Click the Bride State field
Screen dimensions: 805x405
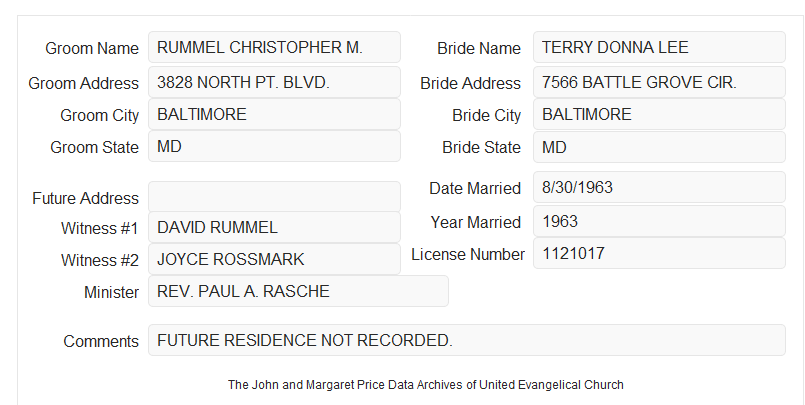659,147
